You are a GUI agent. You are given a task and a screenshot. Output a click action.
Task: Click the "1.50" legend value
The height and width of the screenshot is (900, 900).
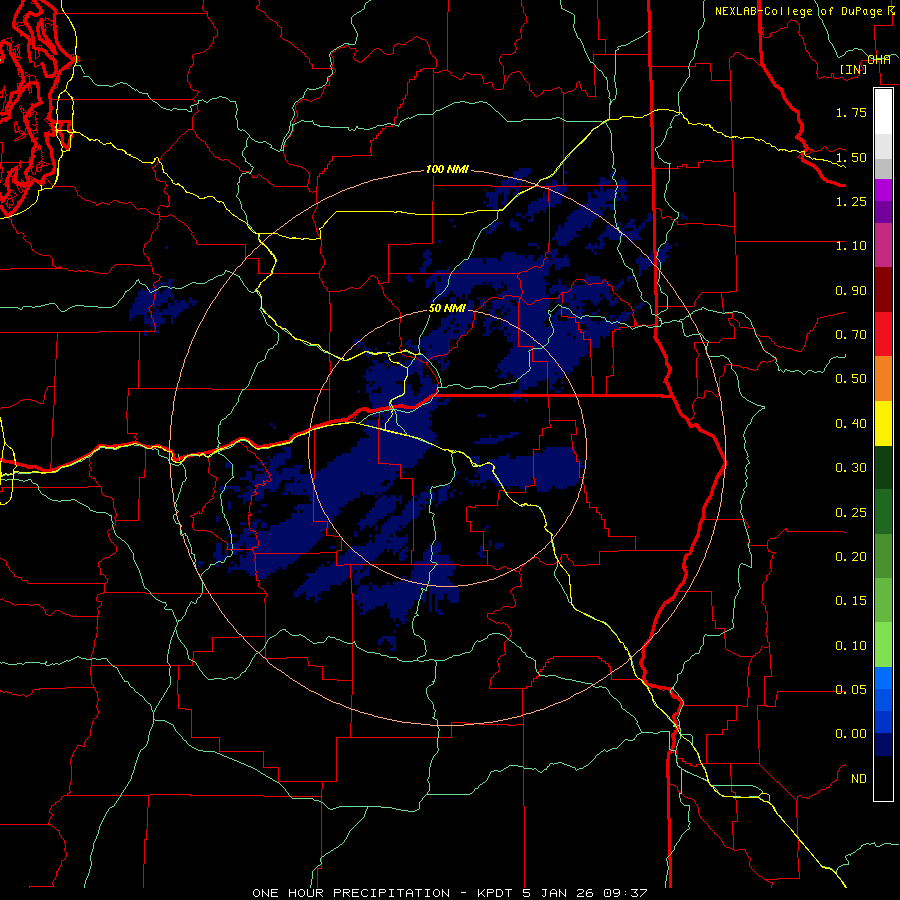pos(851,157)
